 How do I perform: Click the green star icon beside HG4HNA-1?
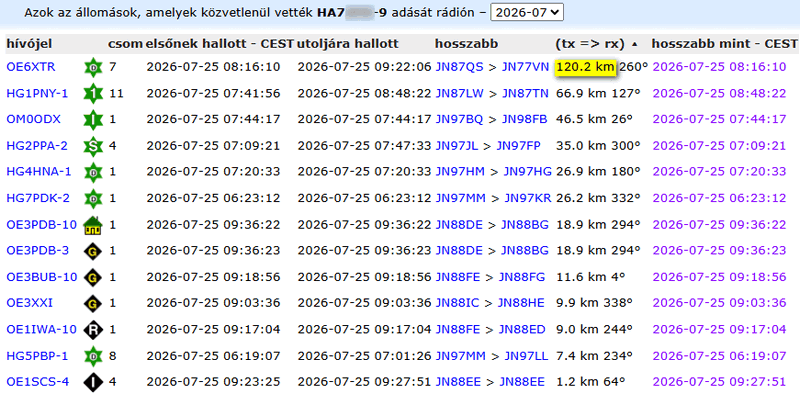pos(93,172)
